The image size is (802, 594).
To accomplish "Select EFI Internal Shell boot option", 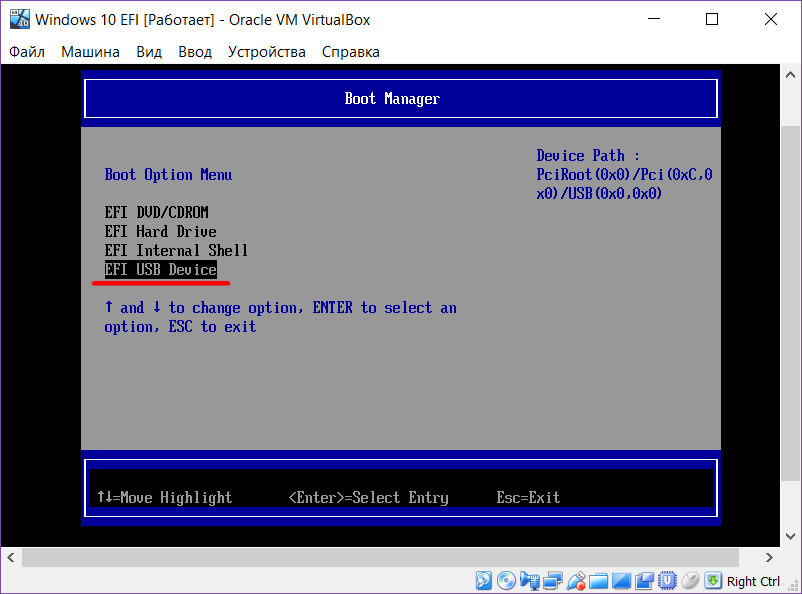I will pos(176,250).
